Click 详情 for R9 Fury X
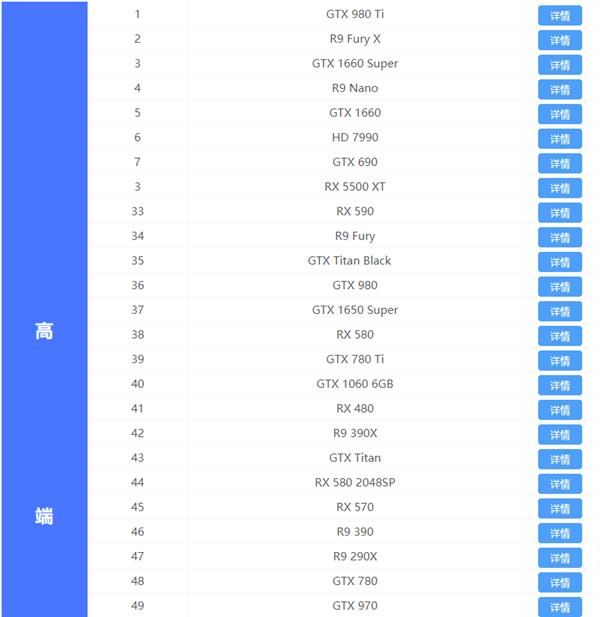Image resolution: width=600 pixels, height=617 pixels. (559, 40)
